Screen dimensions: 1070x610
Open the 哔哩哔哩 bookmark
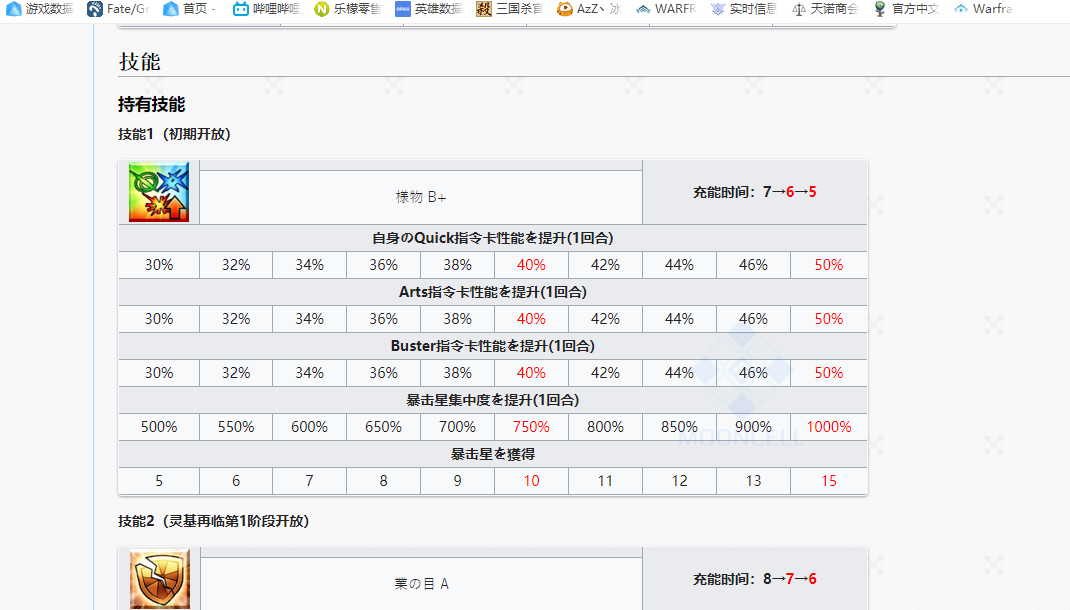(x=266, y=9)
